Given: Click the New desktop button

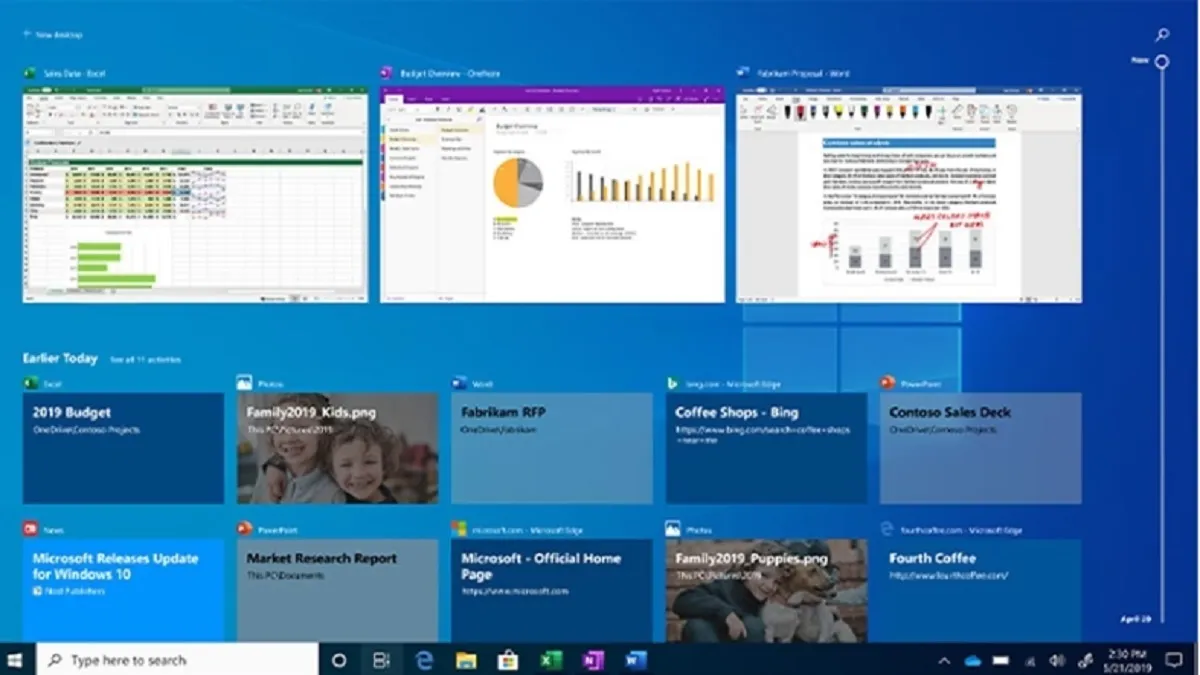Looking at the screenshot, I should tap(53, 35).
